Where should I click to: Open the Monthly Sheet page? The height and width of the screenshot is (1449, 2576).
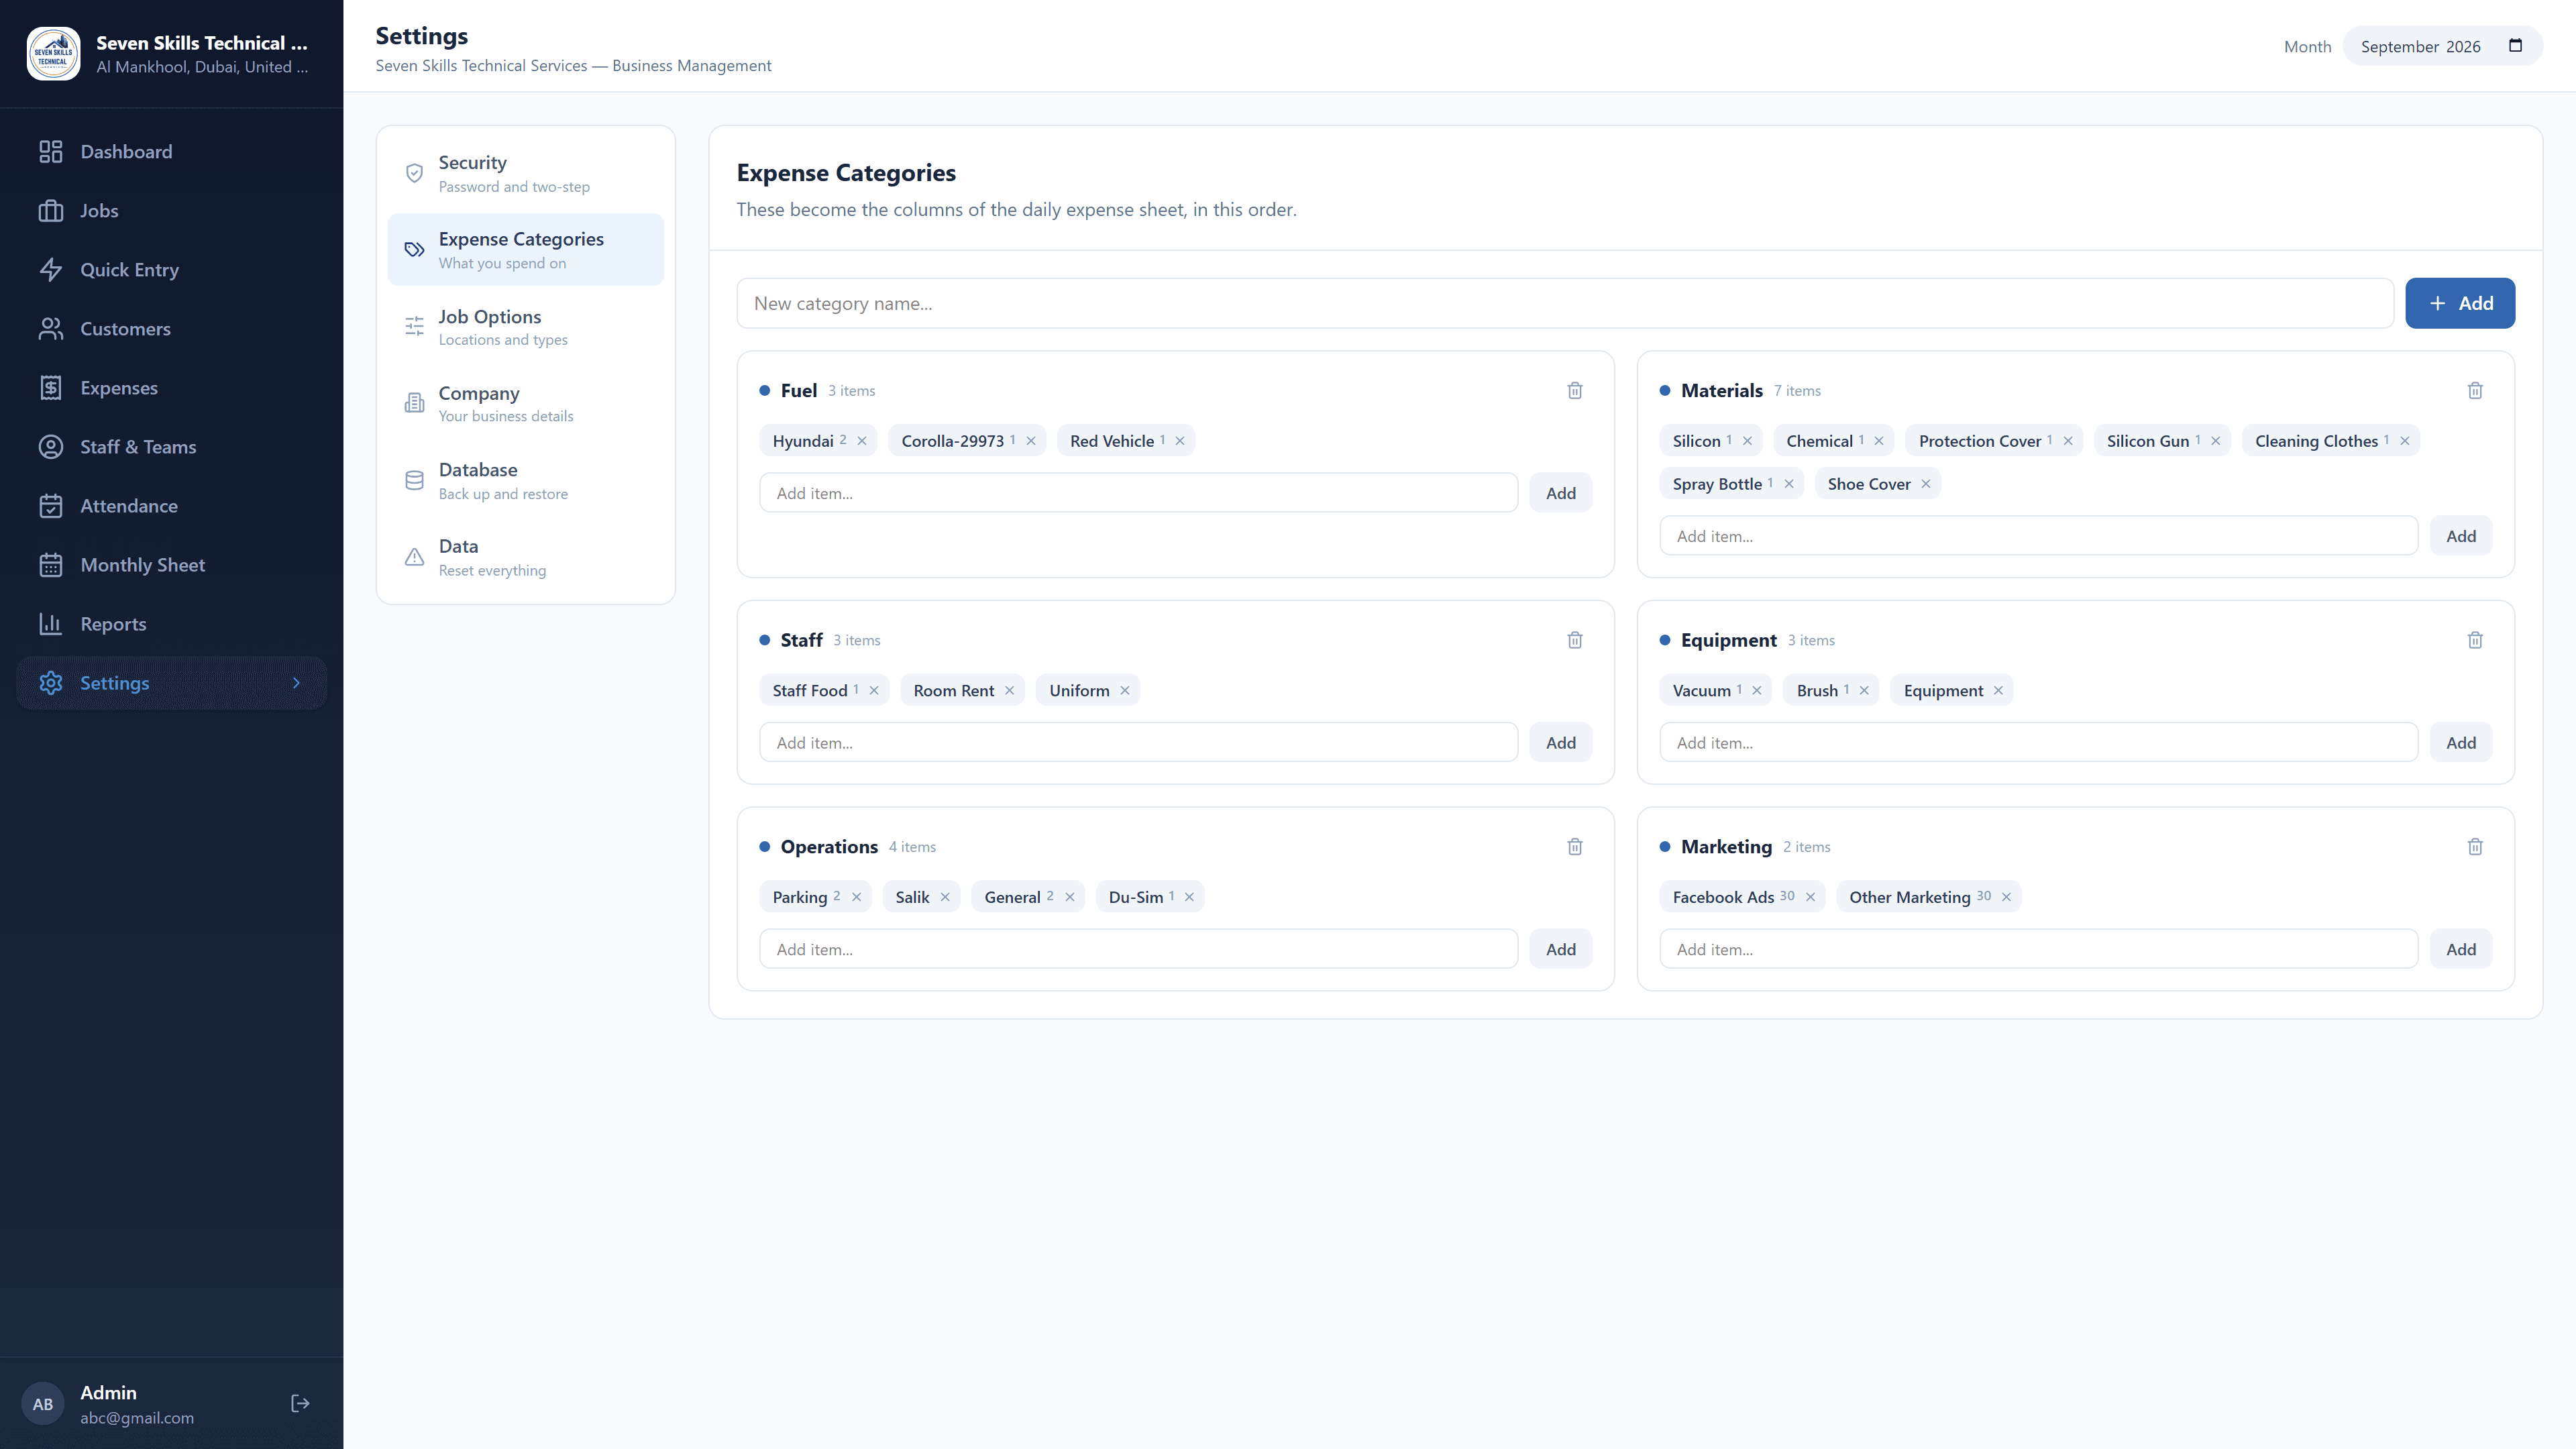point(171,565)
